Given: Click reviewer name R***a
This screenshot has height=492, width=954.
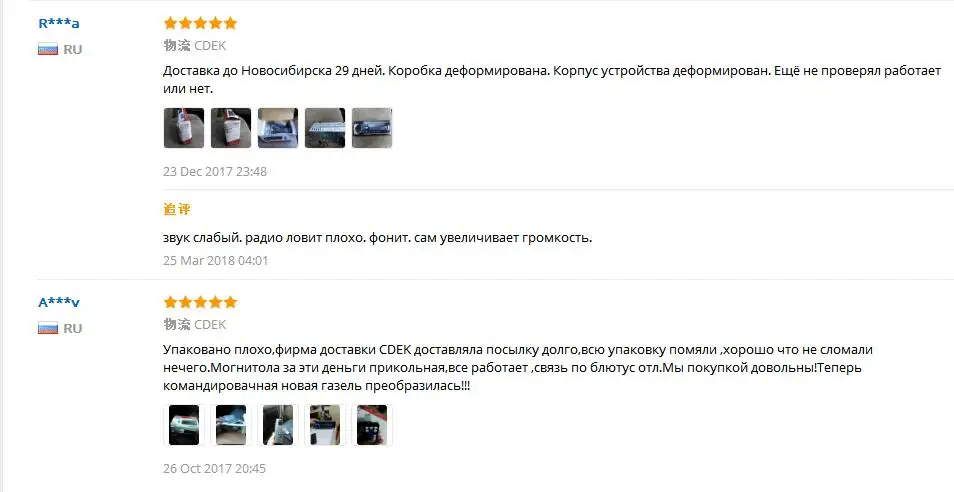Looking at the screenshot, I should 58,24.
